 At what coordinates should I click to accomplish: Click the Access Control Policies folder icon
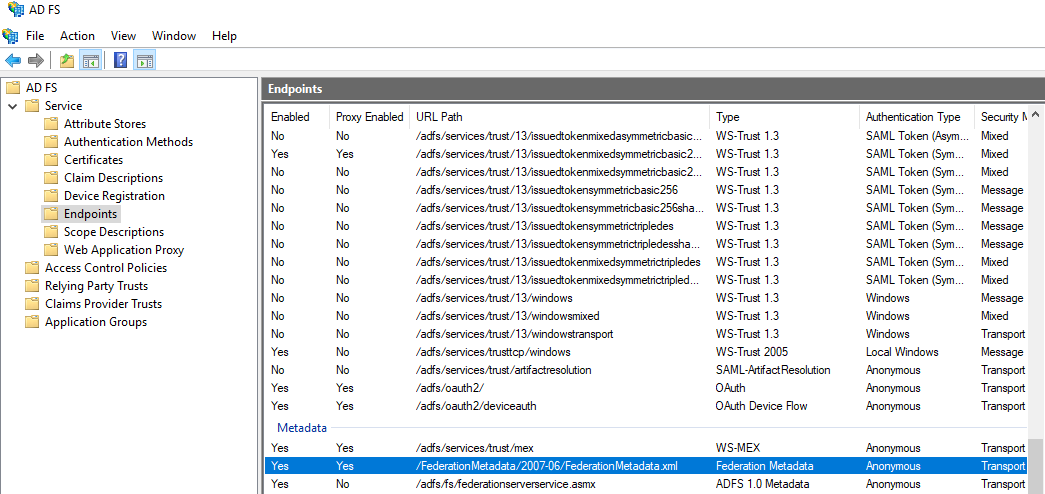[32, 267]
